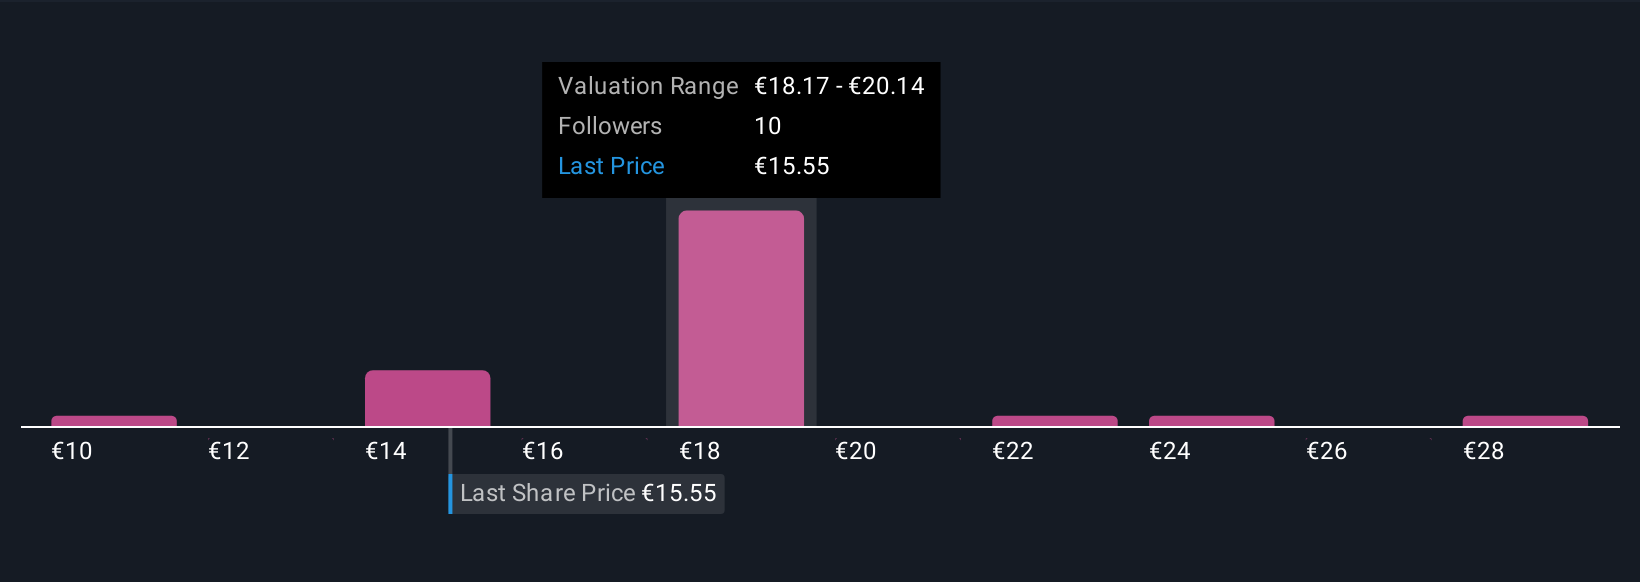The height and width of the screenshot is (582, 1640).
Task: Click the Followers label in tooltip
Action: (x=610, y=126)
